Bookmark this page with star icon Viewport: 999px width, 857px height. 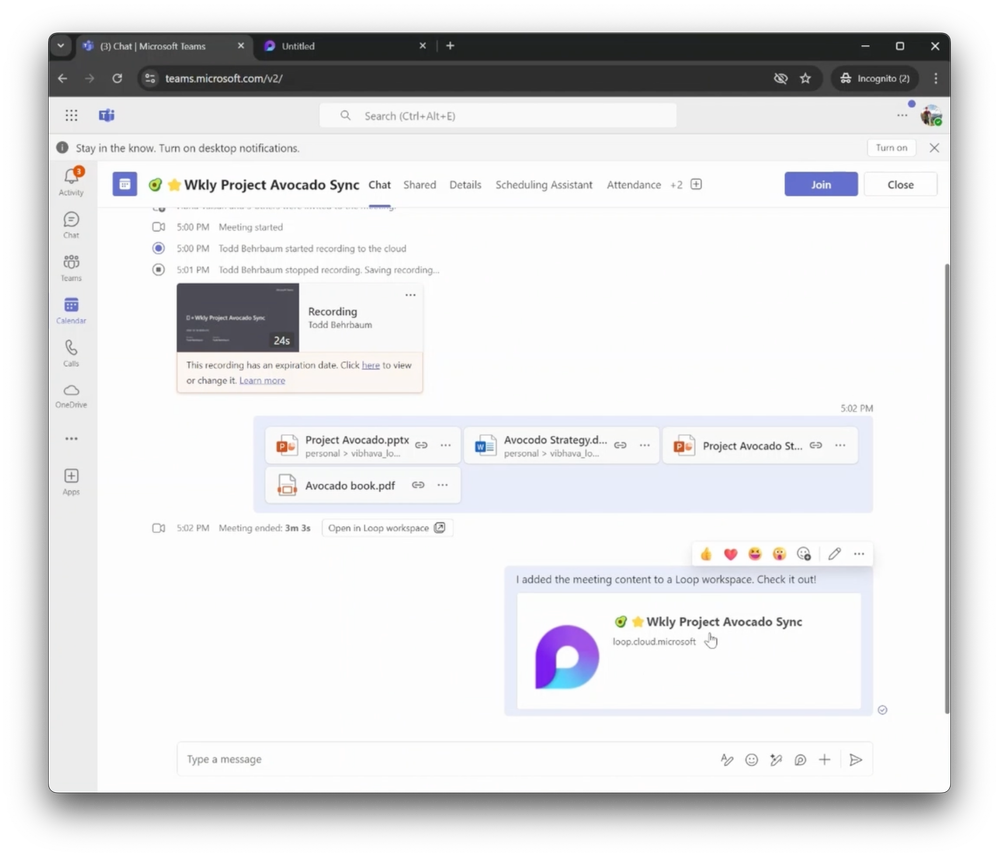pyautogui.click(x=805, y=78)
